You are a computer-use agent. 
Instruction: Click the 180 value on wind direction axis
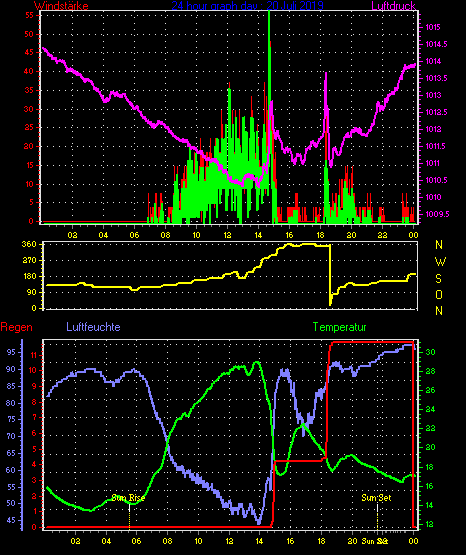[x=29, y=276]
